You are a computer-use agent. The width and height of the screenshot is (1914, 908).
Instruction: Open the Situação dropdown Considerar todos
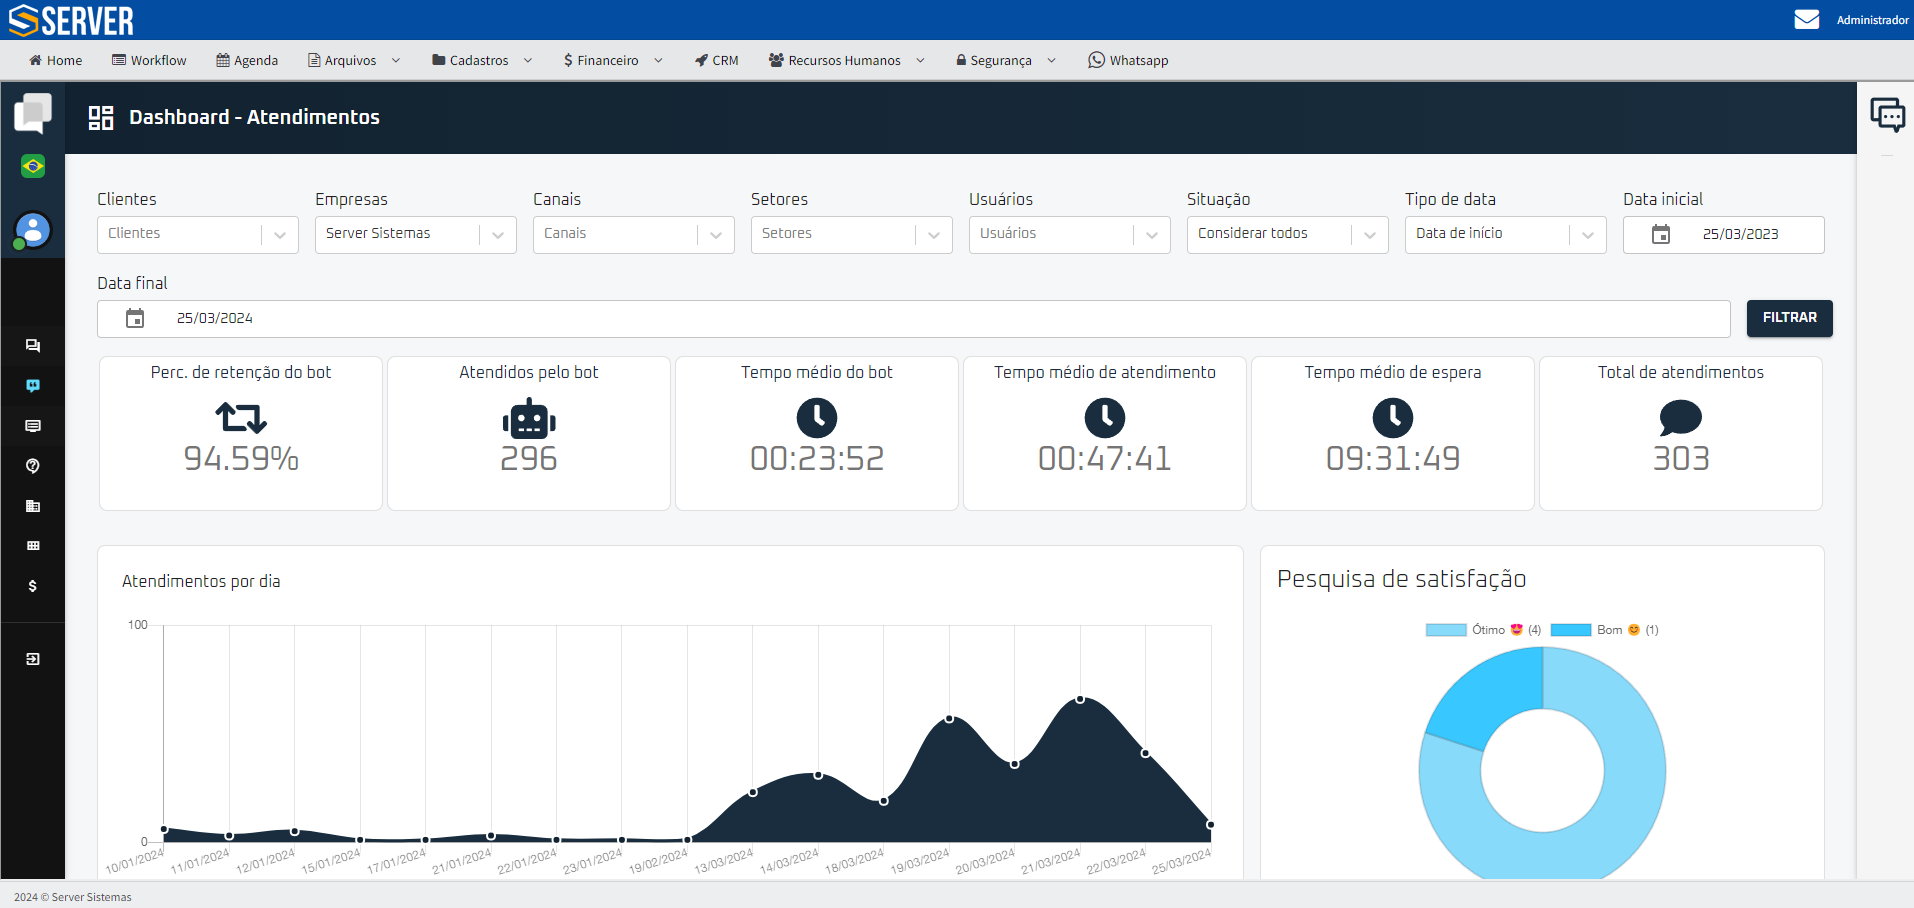coord(1288,235)
